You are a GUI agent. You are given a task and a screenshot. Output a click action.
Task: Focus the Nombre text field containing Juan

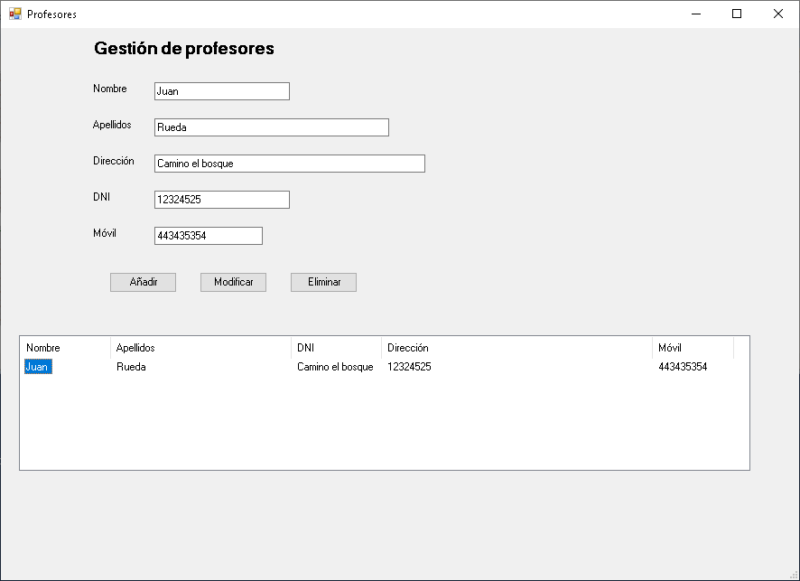[221, 91]
